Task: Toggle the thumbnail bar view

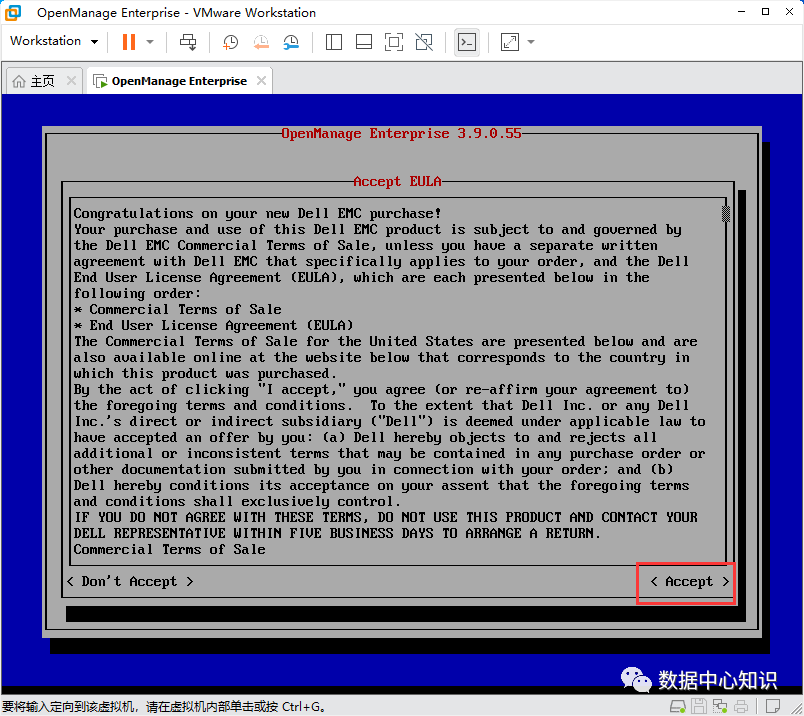Action: coord(364,42)
